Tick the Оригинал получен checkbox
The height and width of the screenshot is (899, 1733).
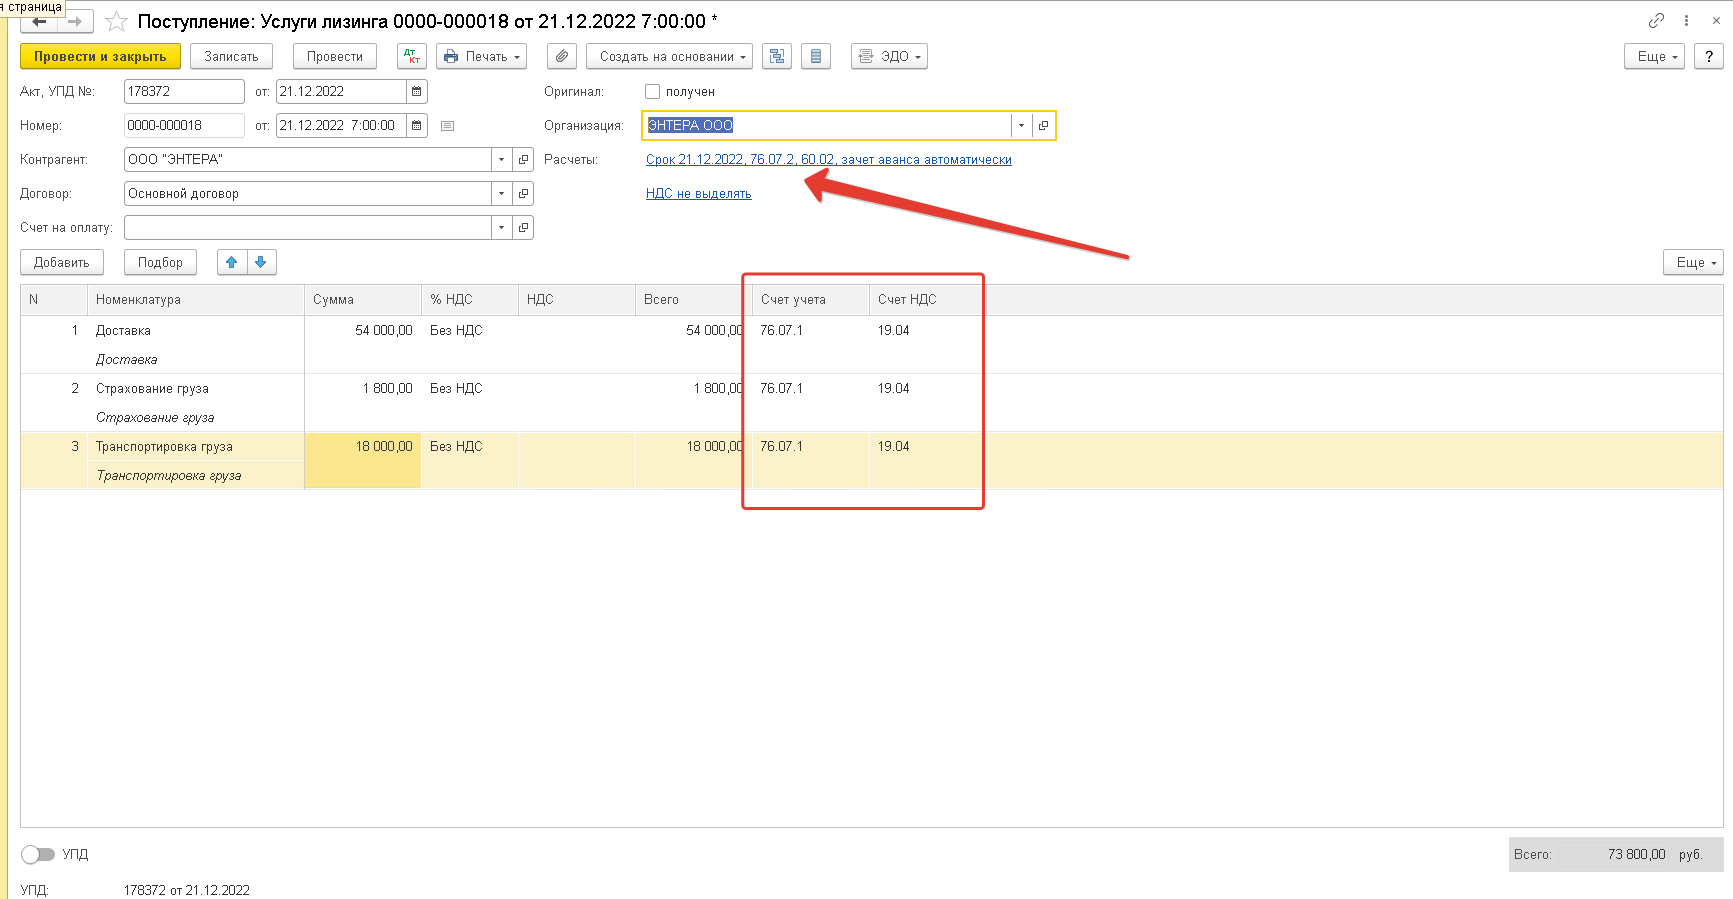pos(653,91)
